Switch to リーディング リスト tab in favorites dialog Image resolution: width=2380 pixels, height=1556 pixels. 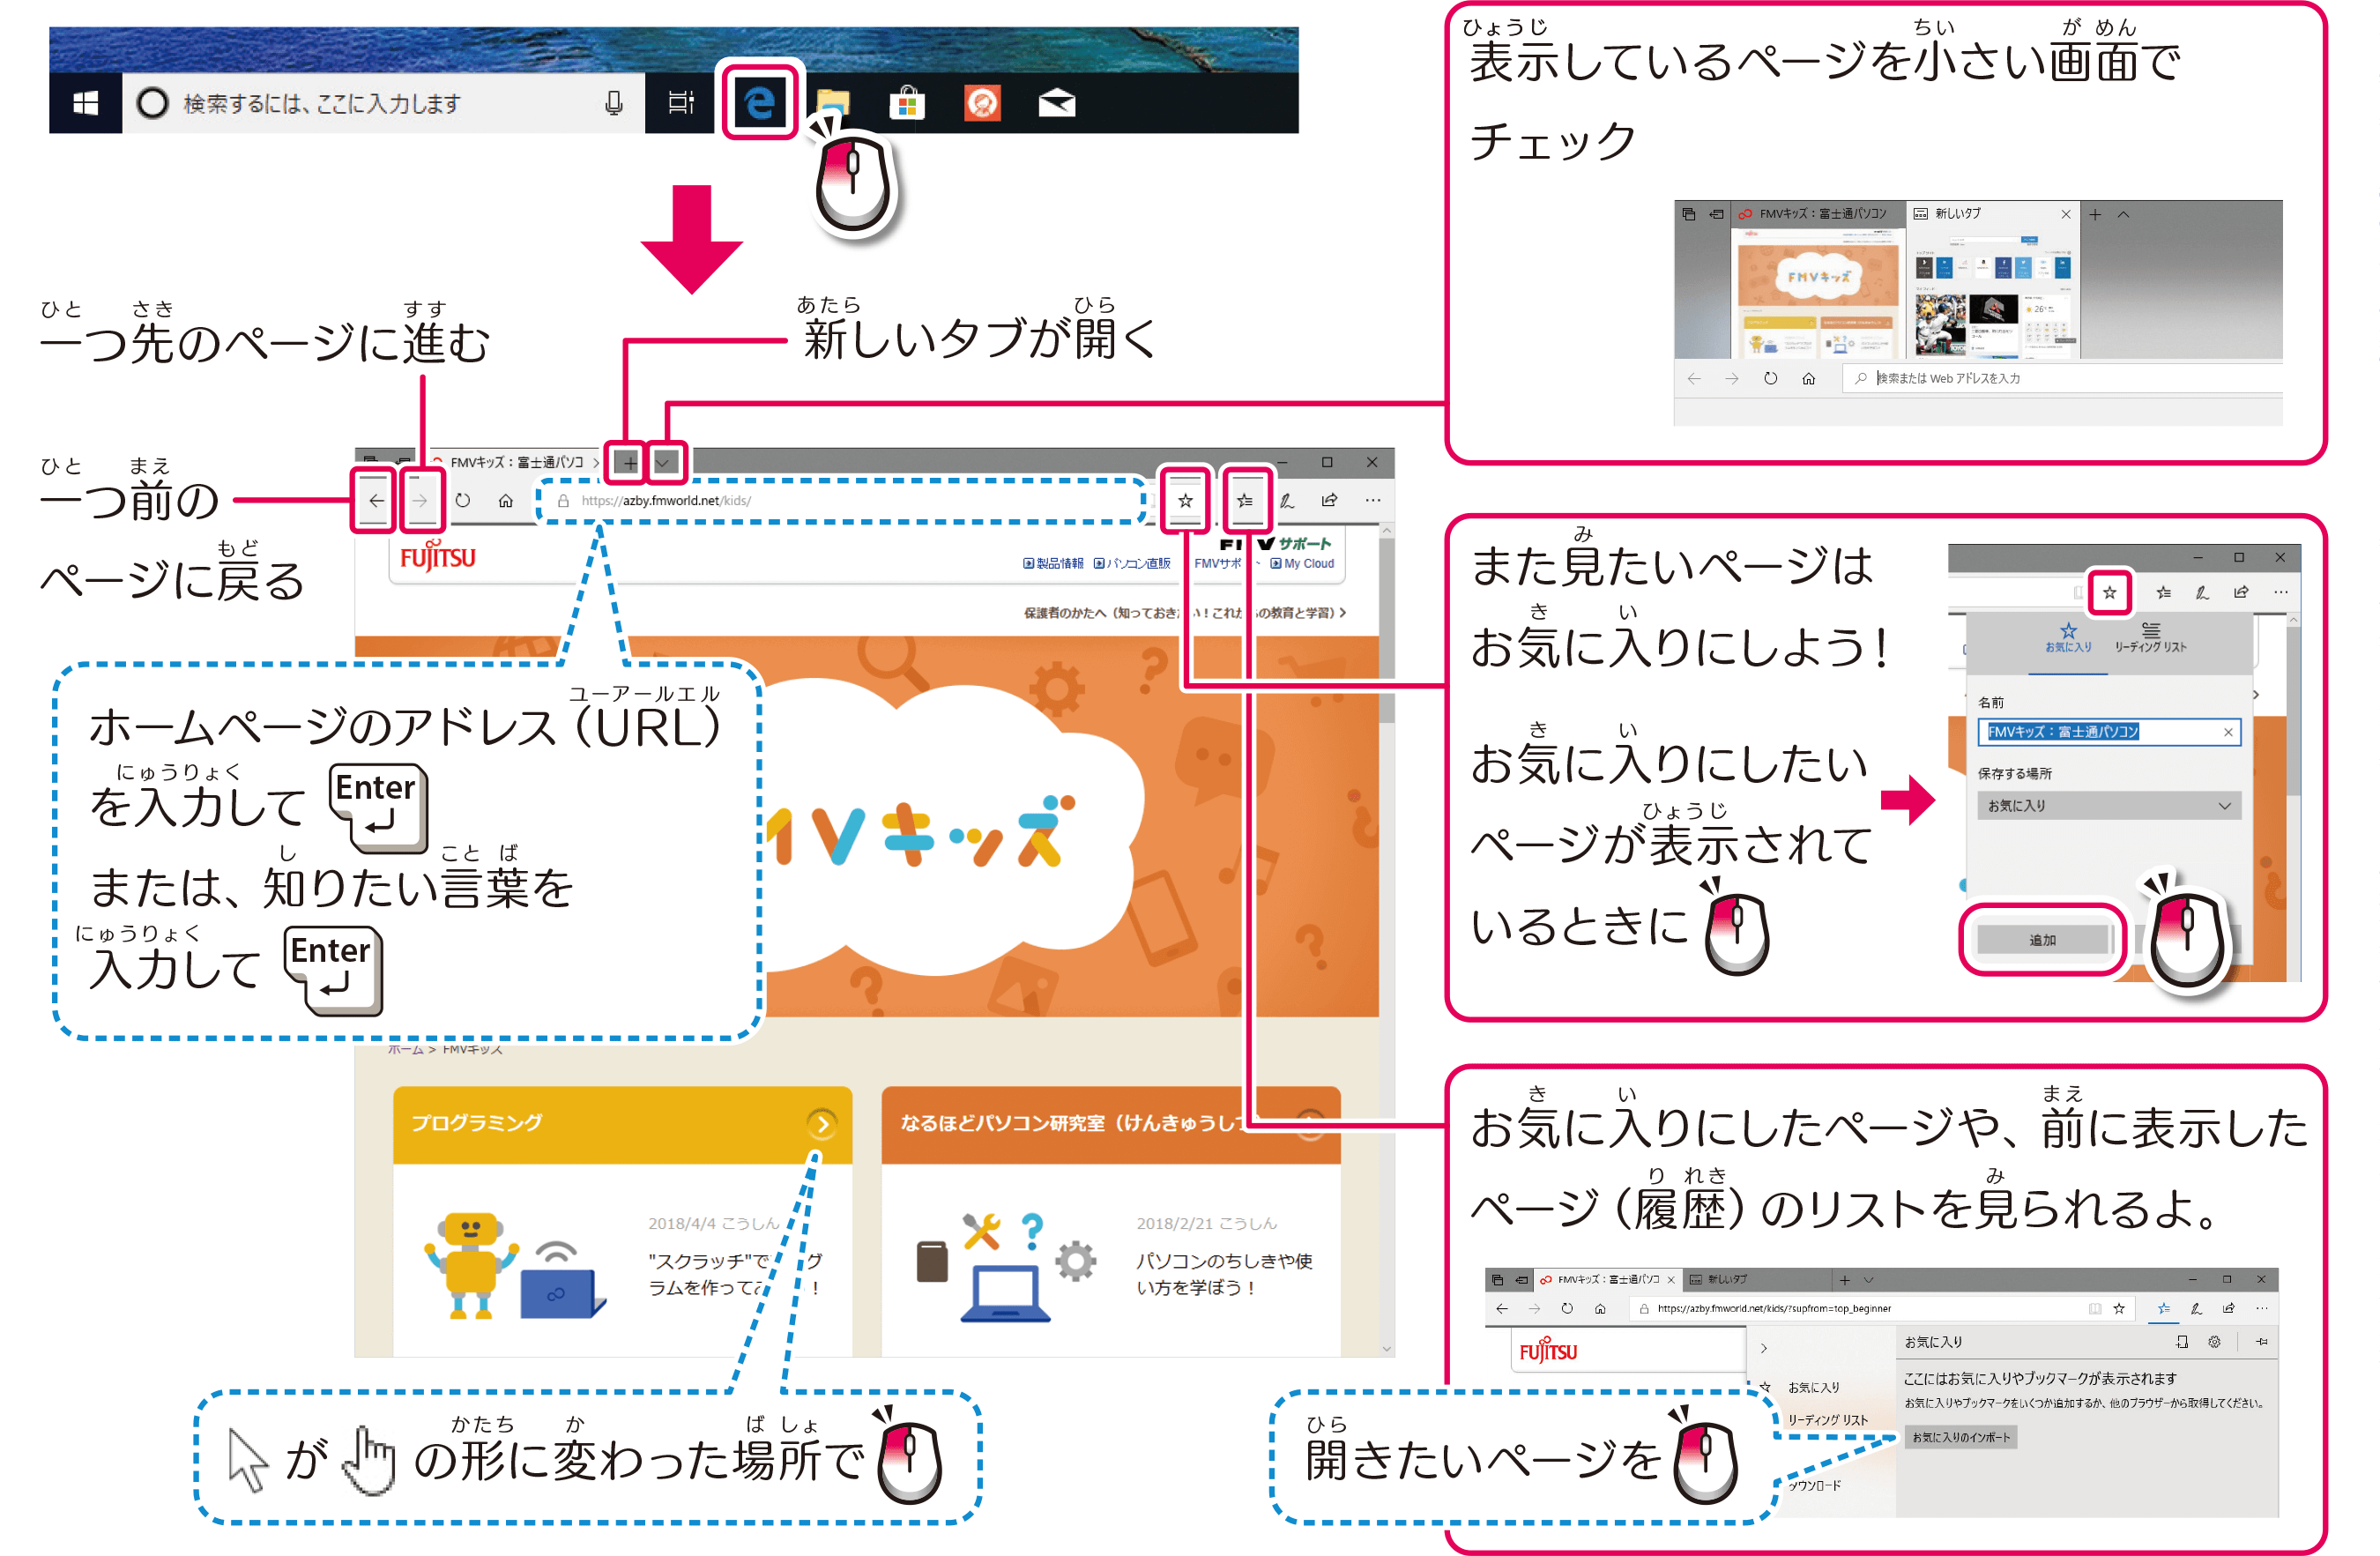[x=2150, y=637]
